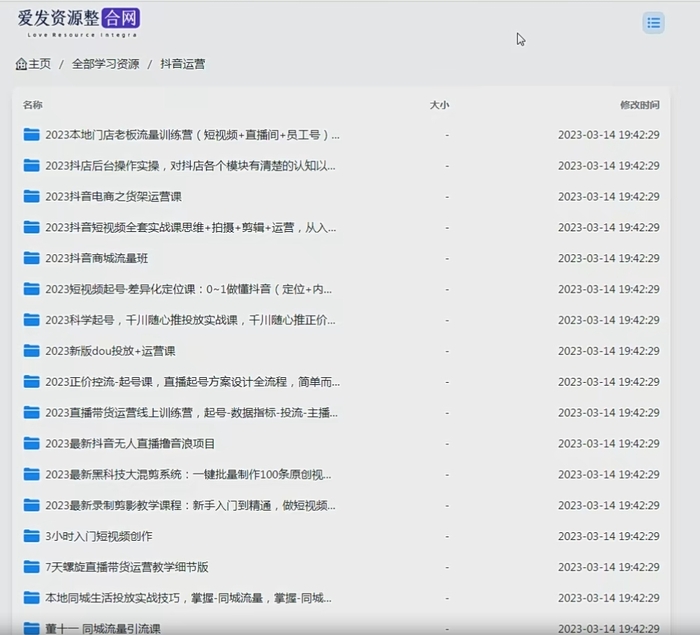Image resolution: width=700 pixels, height=635 pixels.
Task: Sort by the 大小 column header
Action: point(439,105)
